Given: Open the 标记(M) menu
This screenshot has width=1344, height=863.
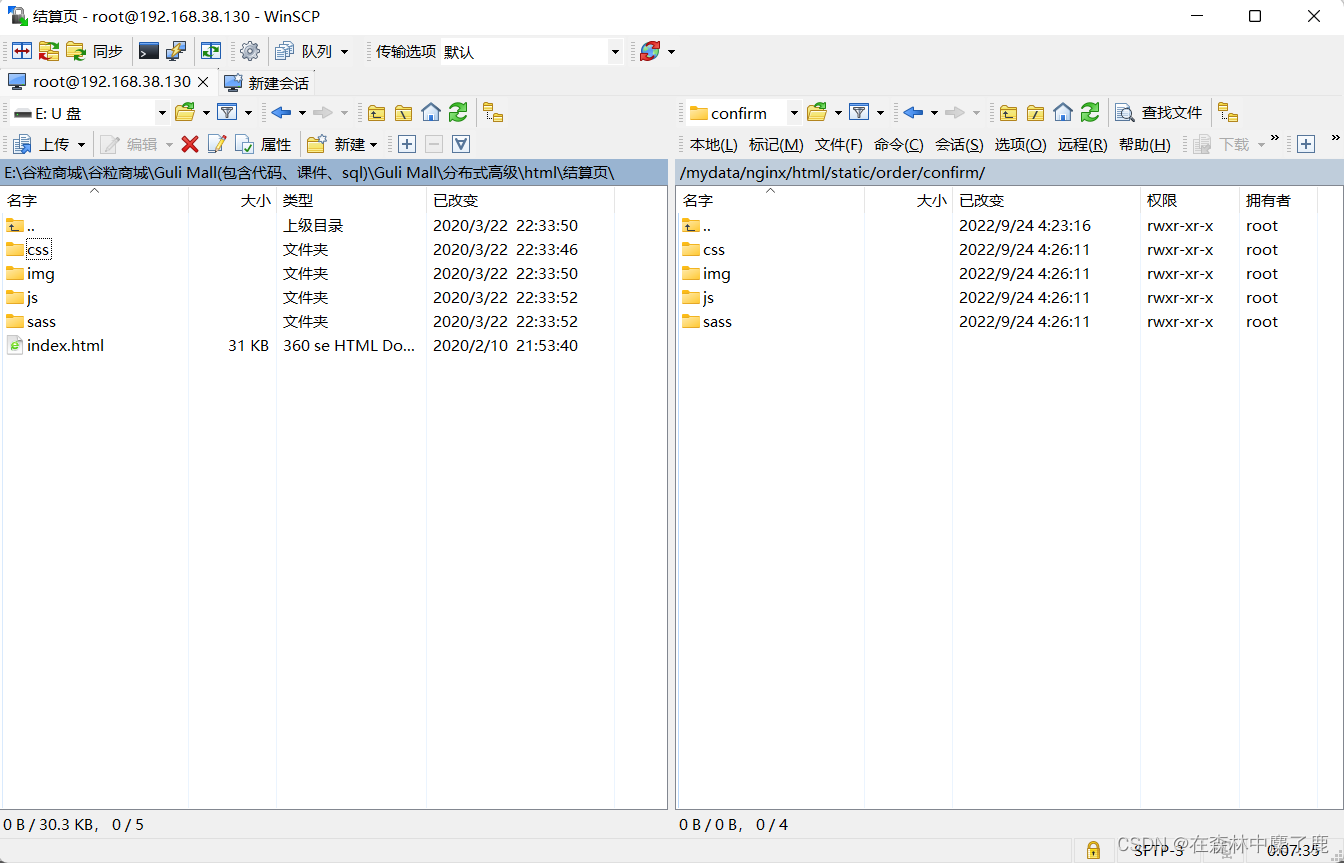Looking at the screenshot, I should (776, 145).
